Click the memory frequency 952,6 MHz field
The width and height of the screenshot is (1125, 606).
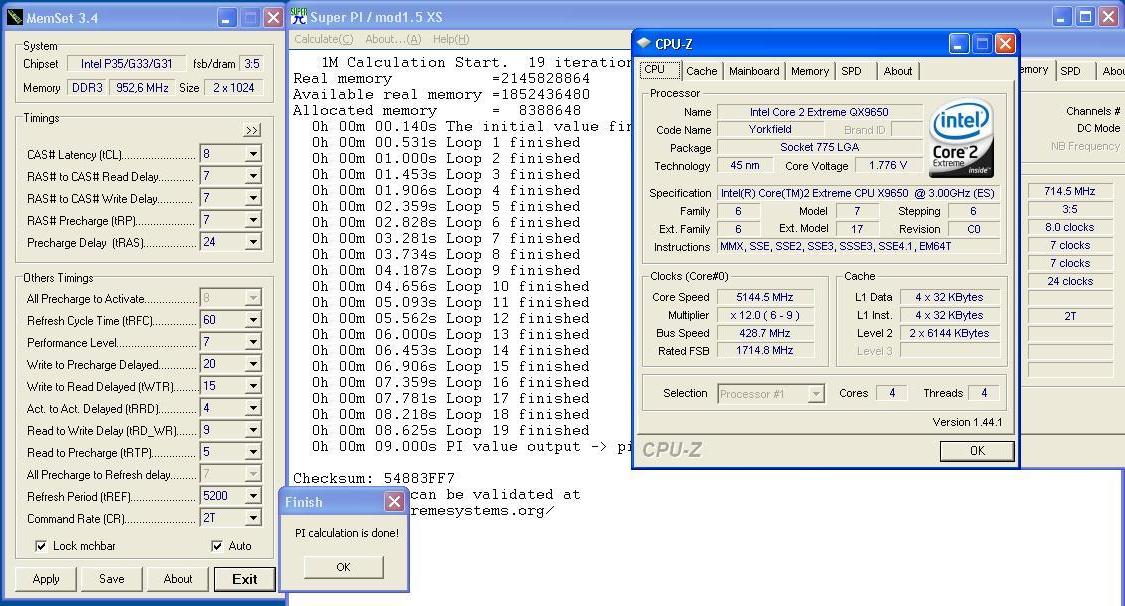tap(142, 87)
